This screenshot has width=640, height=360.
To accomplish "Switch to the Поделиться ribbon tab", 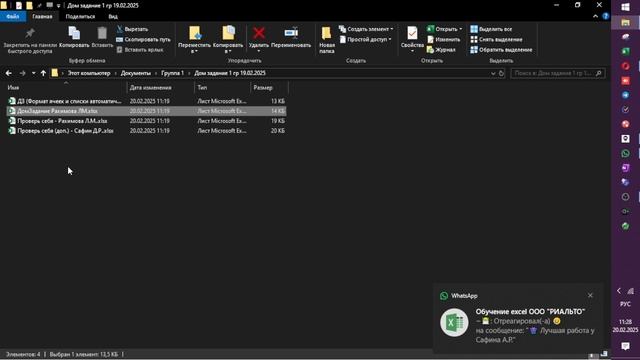I will click(80, 16).
